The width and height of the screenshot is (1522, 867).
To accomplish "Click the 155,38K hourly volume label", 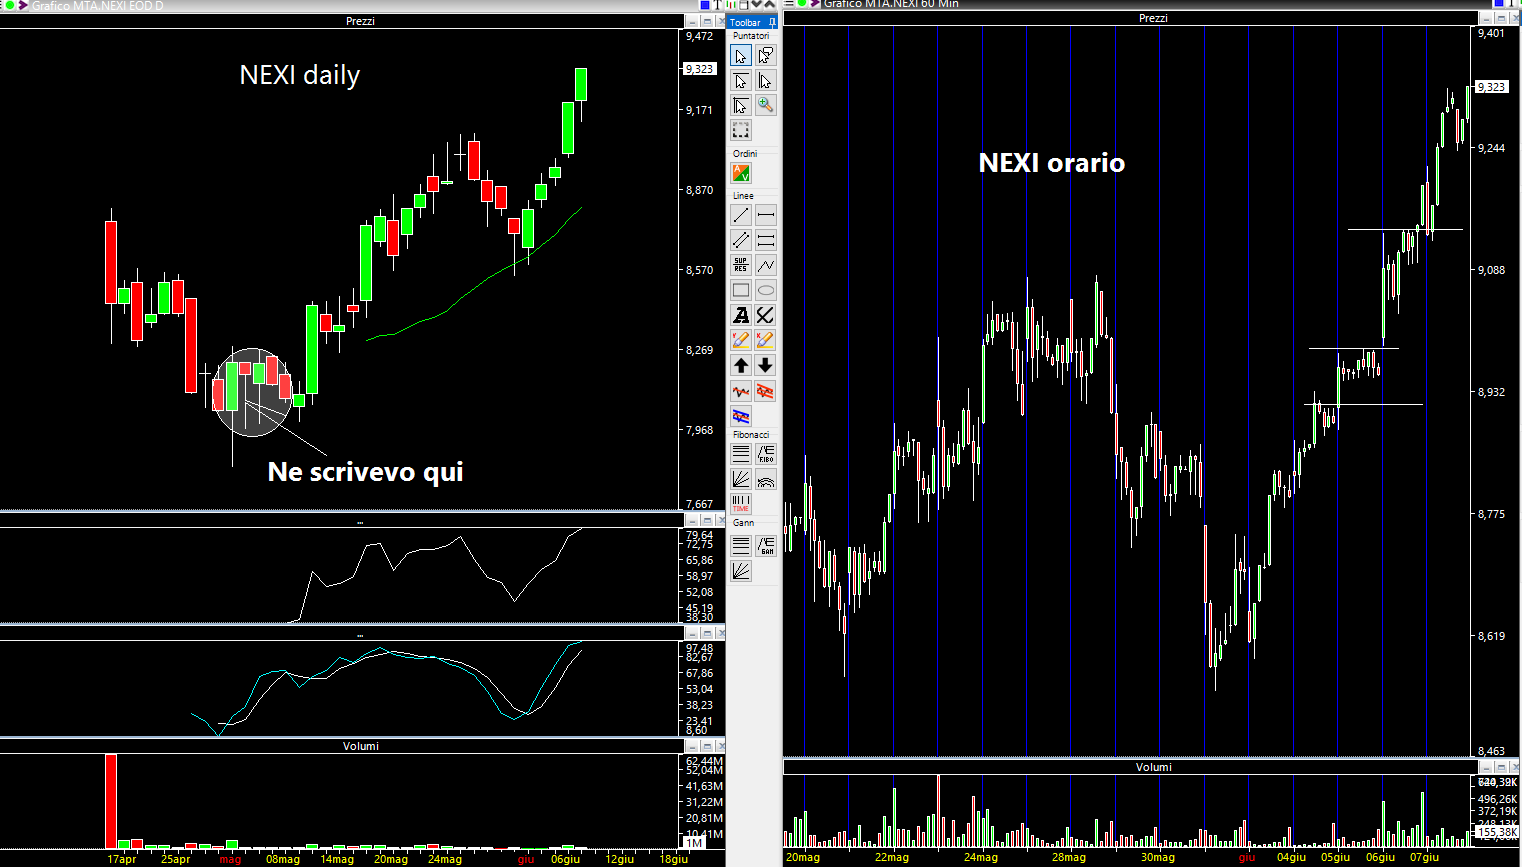I will pyautogui.click(x=1497, y=832).
